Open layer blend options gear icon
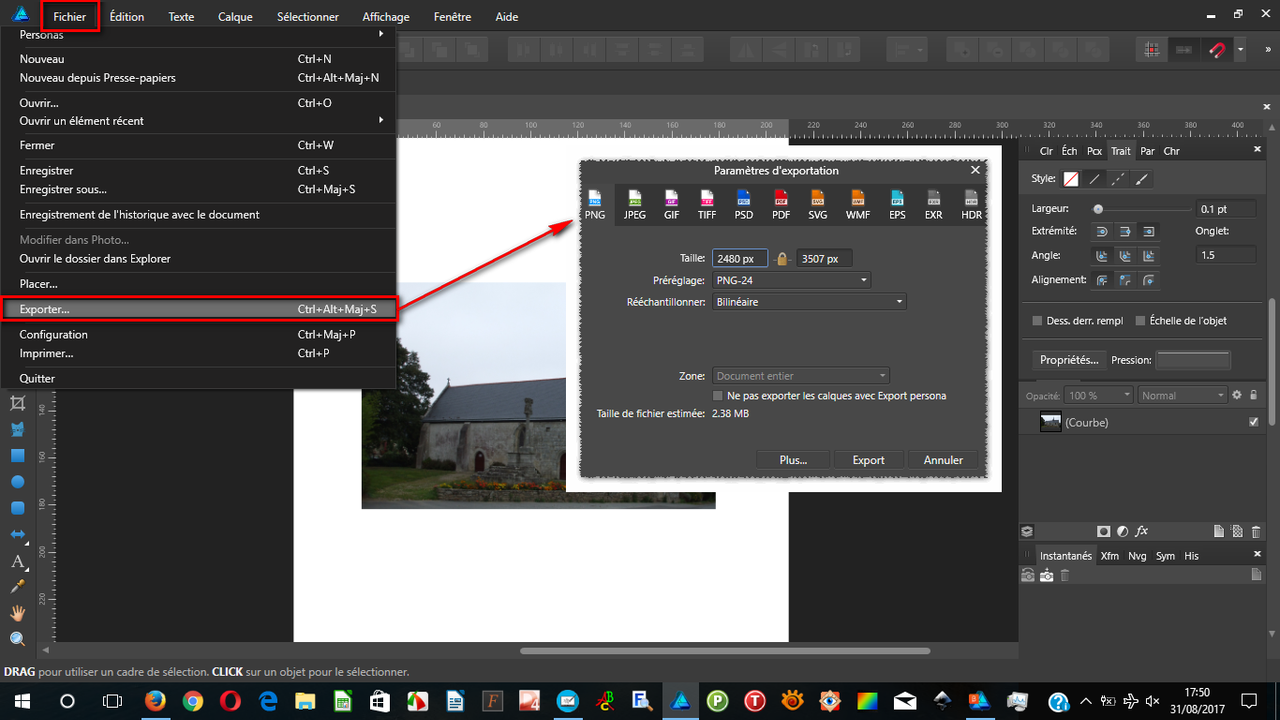Viewport: 1280px width, 720px height. click(x=1236, y=395)
